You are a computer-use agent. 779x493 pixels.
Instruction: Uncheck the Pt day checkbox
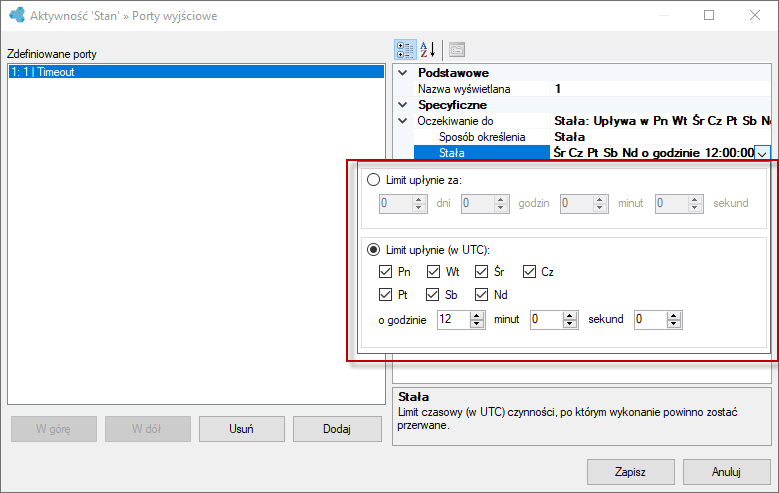point(385,294)
